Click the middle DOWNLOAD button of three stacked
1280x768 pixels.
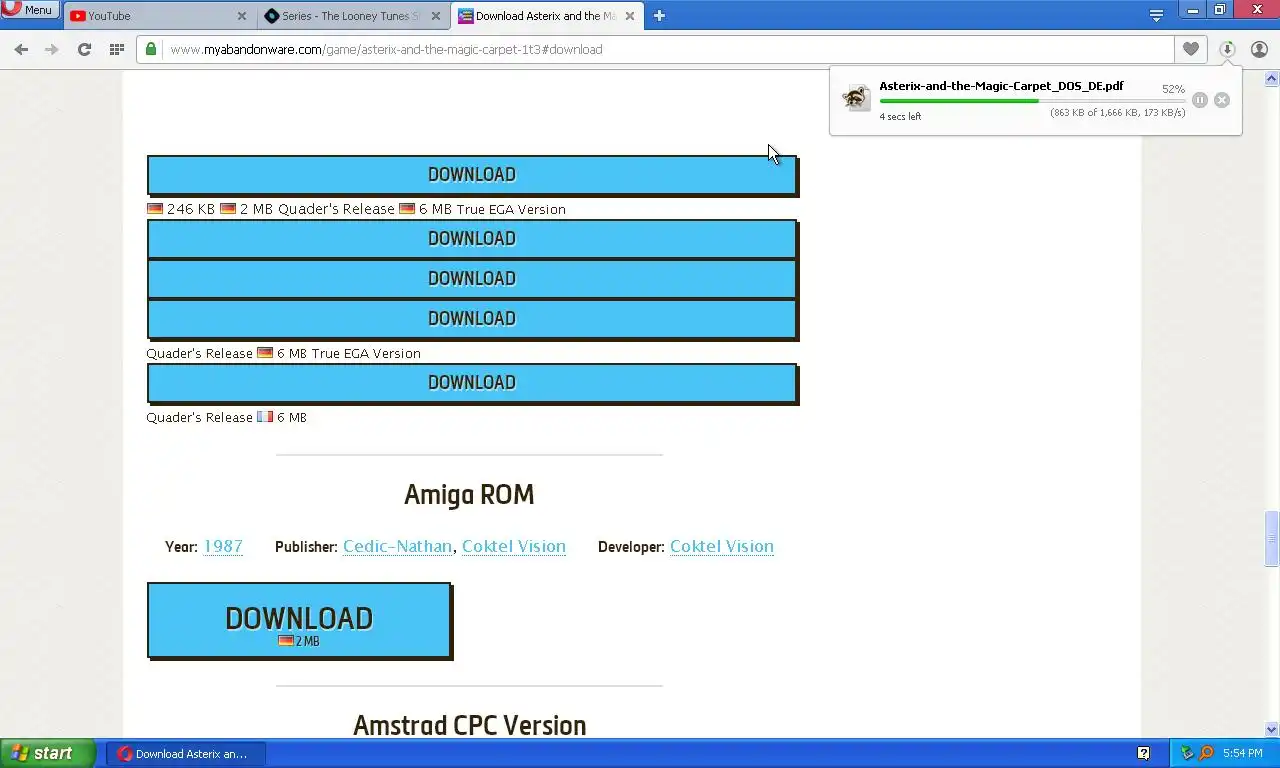472,279
